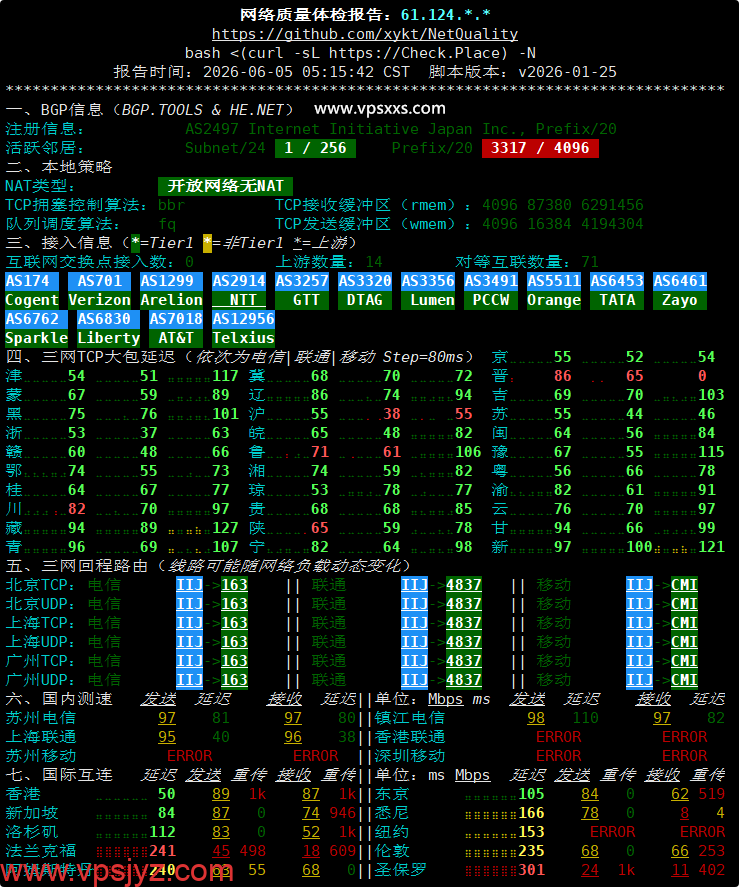Select the AS2914 badge

click(239, 281)
